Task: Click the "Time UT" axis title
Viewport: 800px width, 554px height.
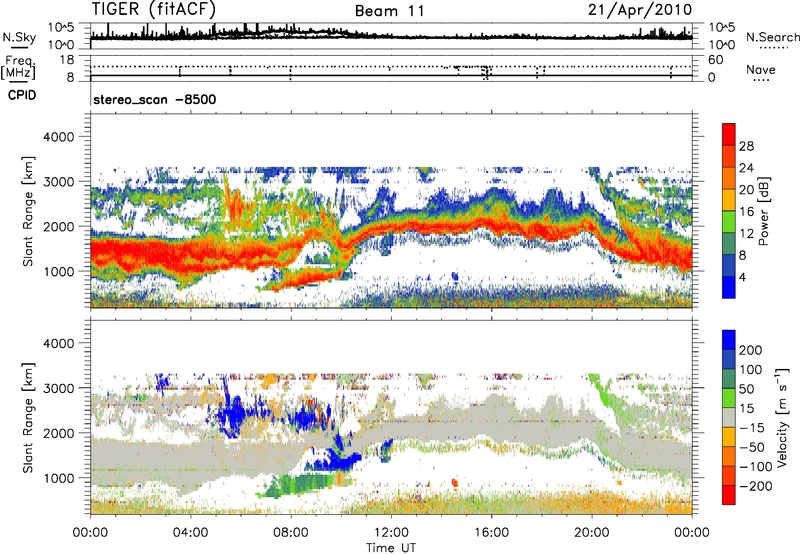Action: (391, 548)
